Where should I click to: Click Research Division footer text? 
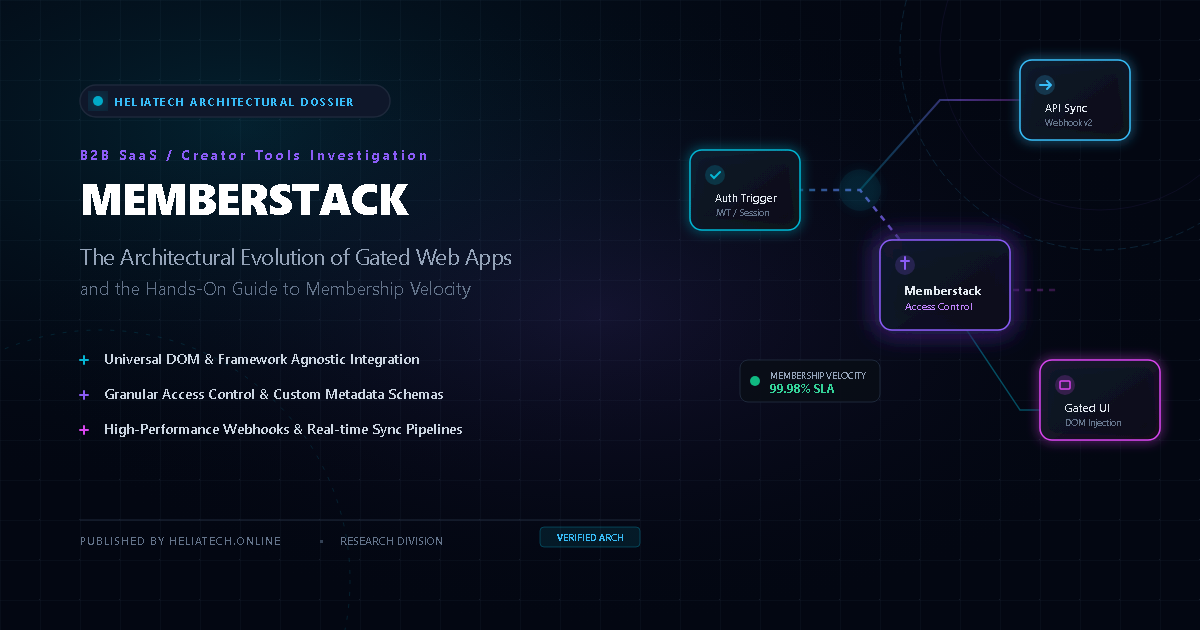point(391,541)
